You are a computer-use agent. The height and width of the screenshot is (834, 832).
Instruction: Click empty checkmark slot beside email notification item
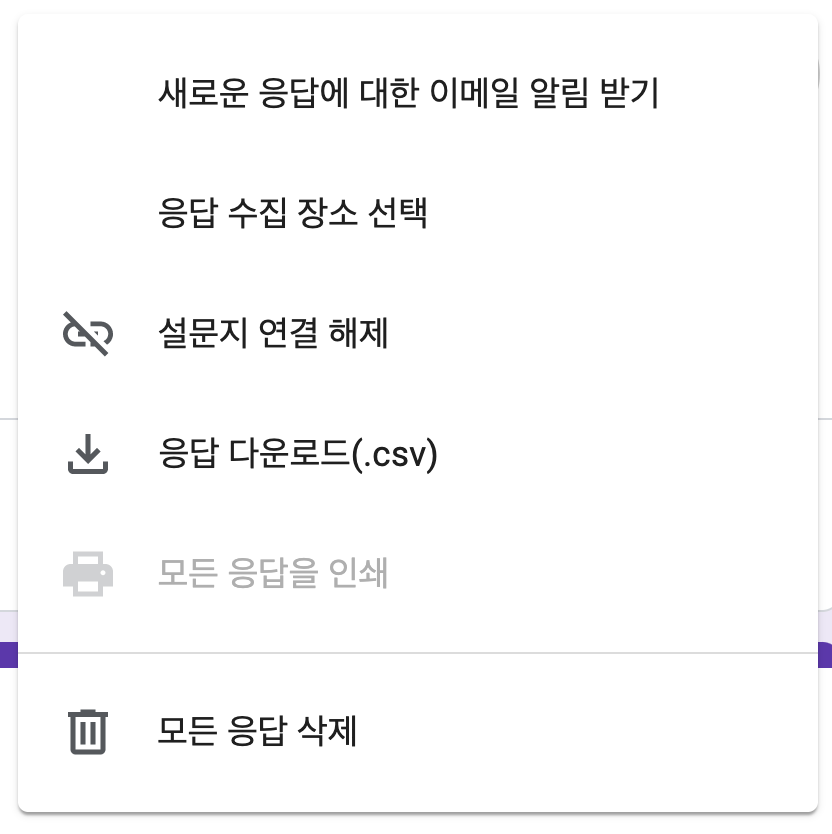click(88, 93)
